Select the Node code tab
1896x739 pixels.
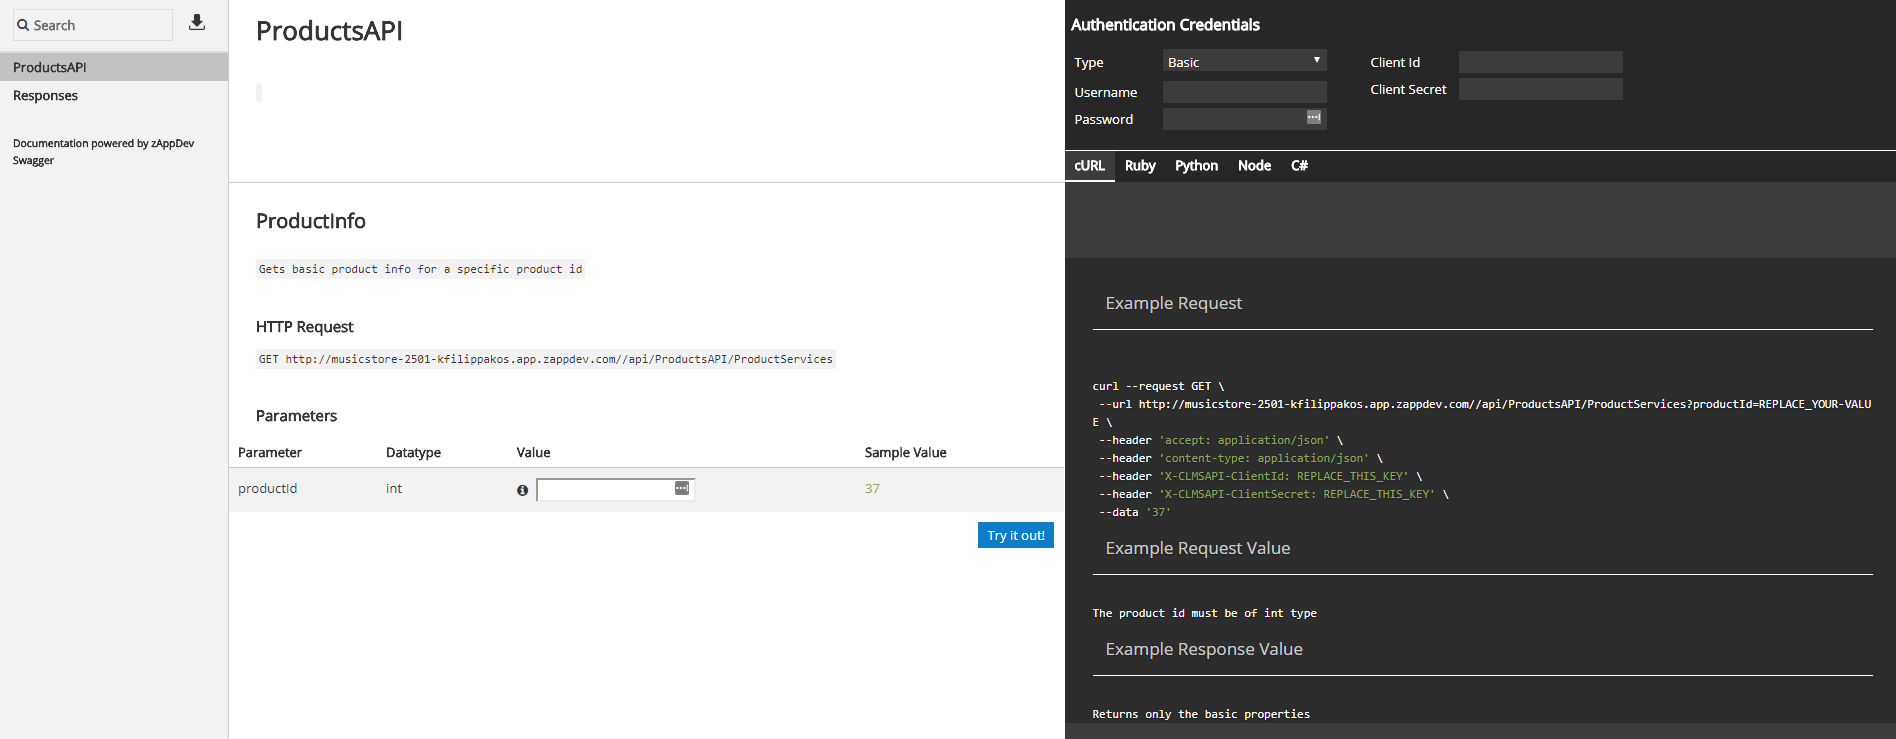[x=1254, y=166]
